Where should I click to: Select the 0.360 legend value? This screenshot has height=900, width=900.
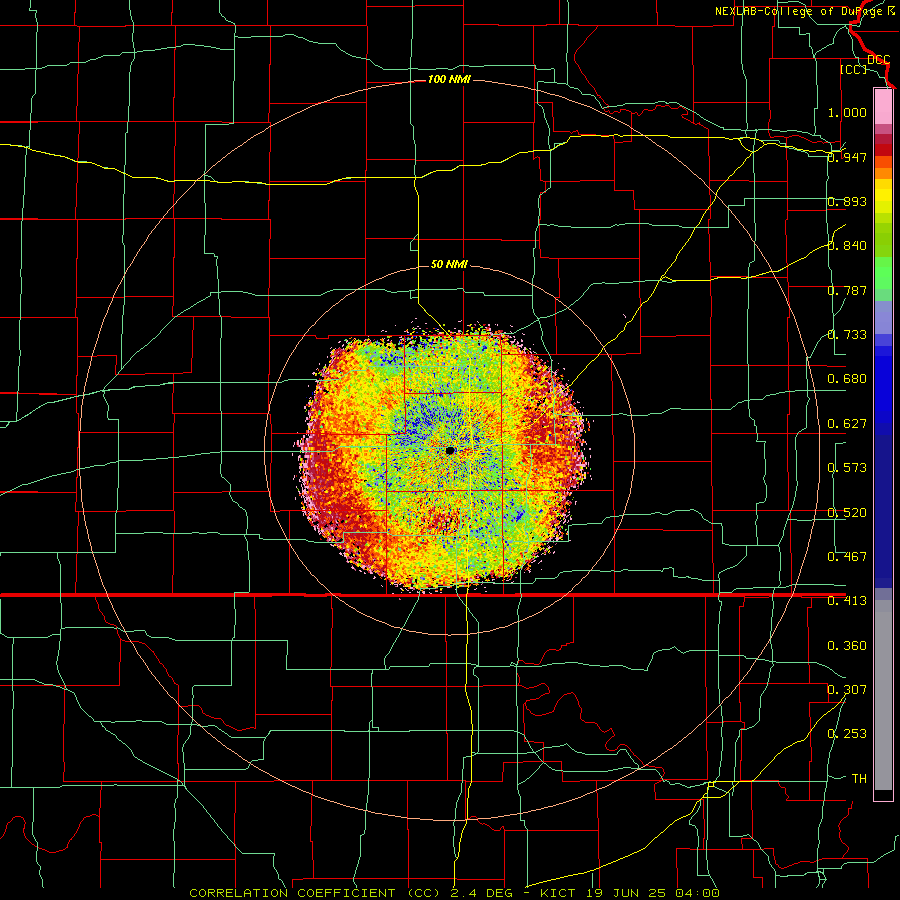point(847,646)
